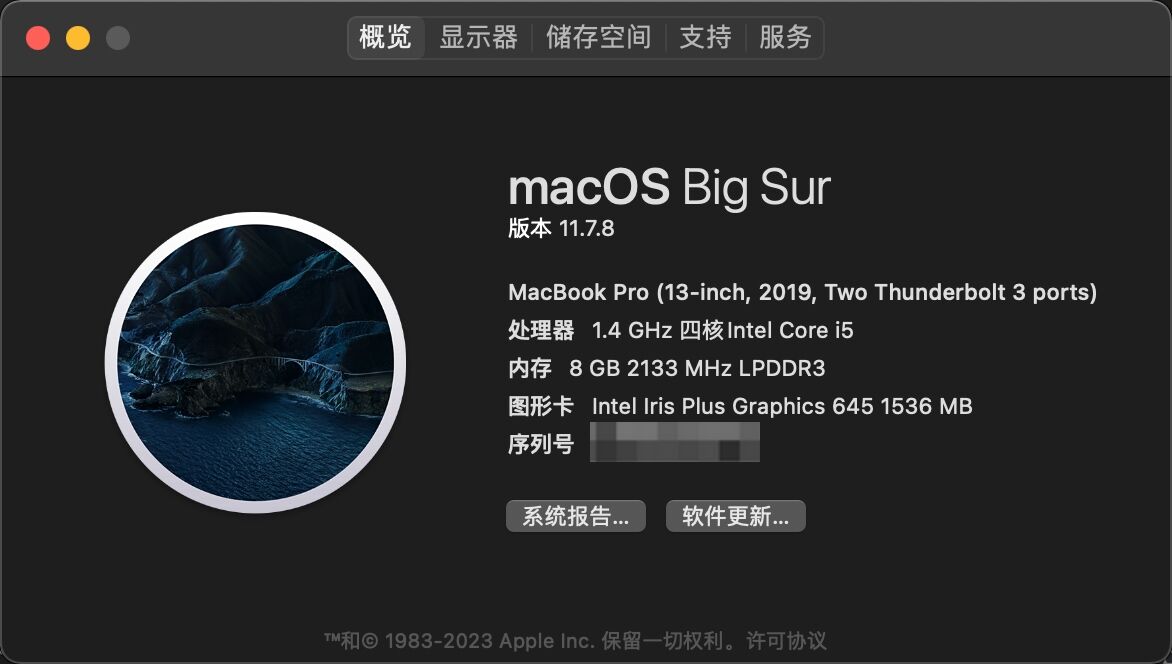This screenshot has height=664, width=1172.
Task: Minimize window using yellow button
Action: [x=78, y=37]
